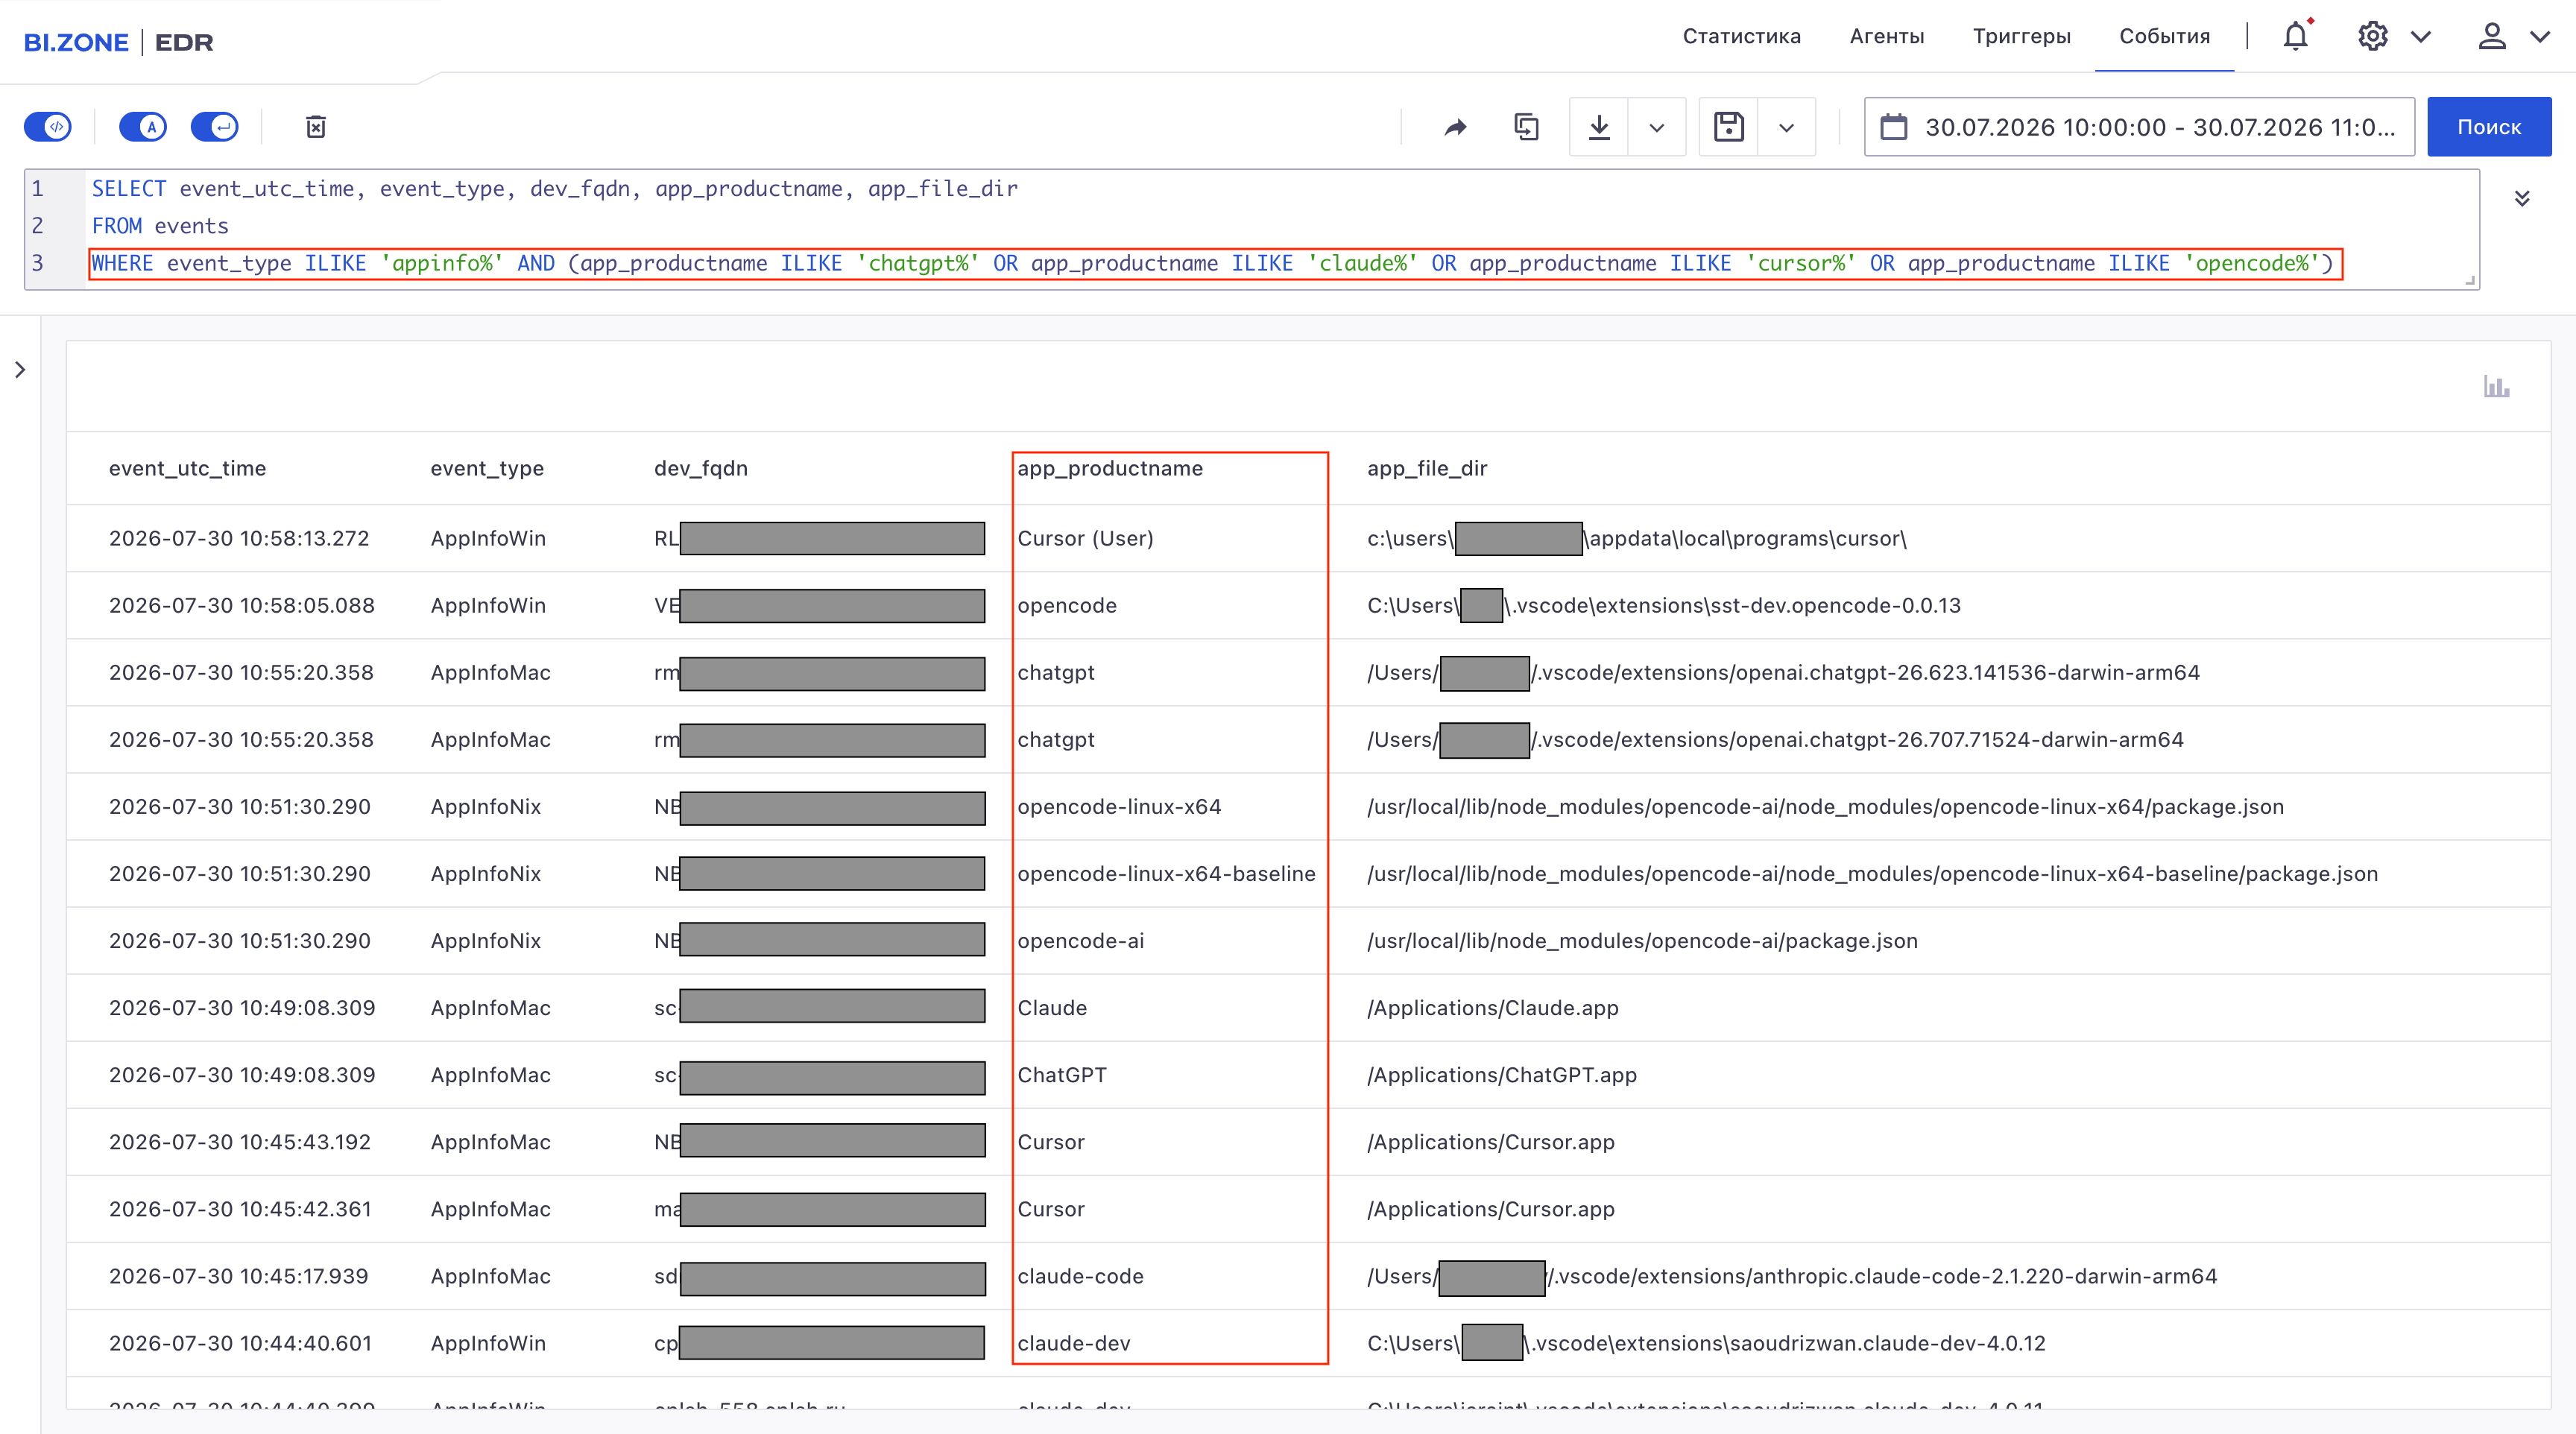Click the 'Cursor (User)' product name cell
The height and width of the screenshot is (1434, 2576).
(1086, 538)
